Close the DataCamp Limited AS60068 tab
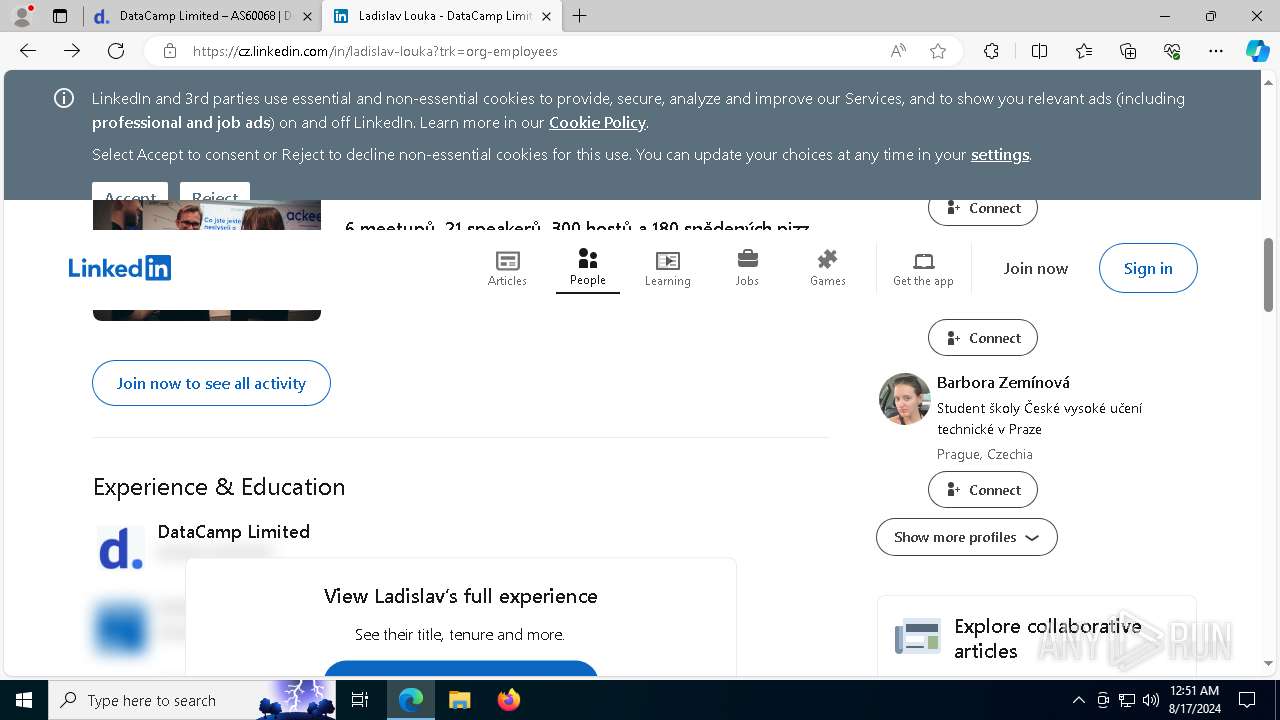 306,16
